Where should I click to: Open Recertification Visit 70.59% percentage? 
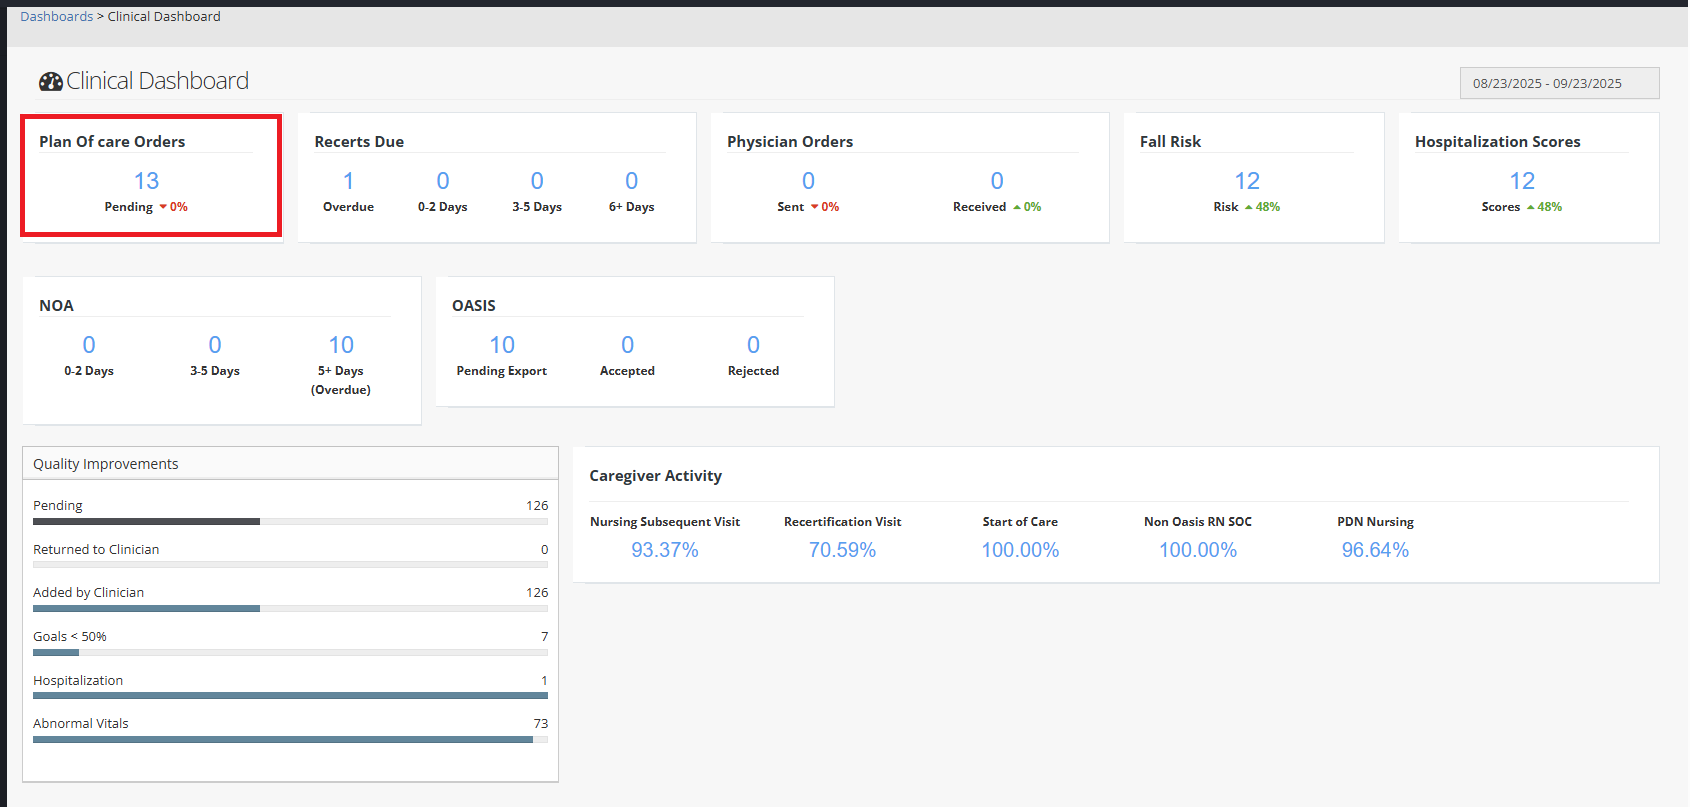coord(842,550)
